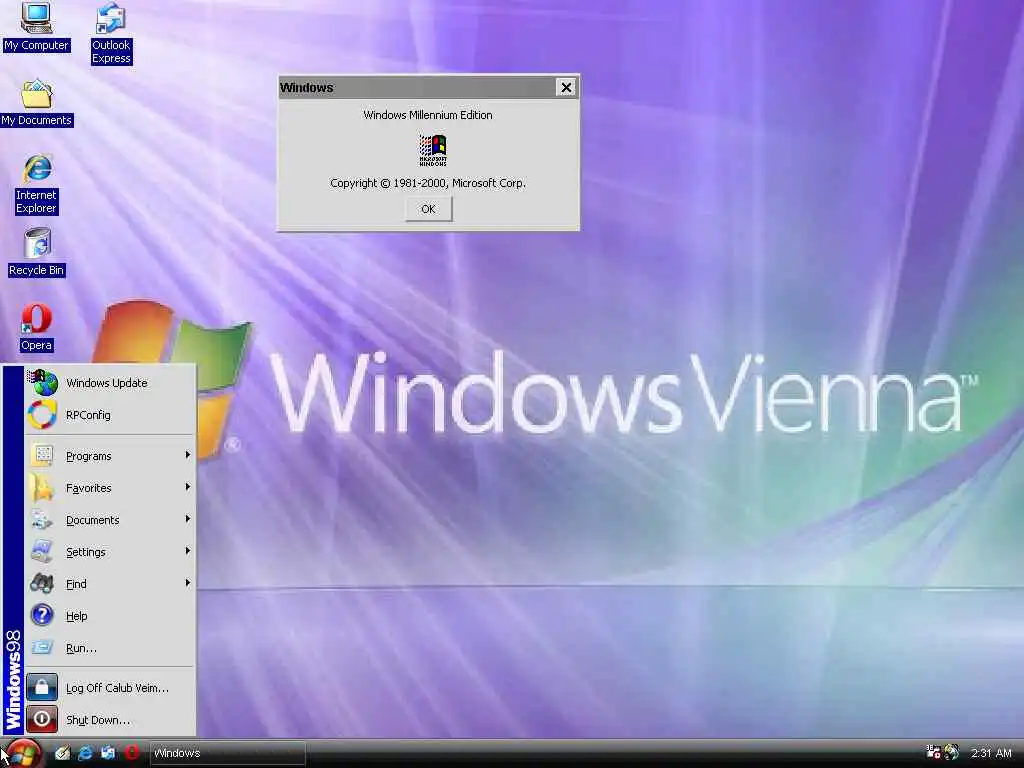Select the Opera desktop shortcut
This screenshot has width=1024, height=768.
coord(36,328)
